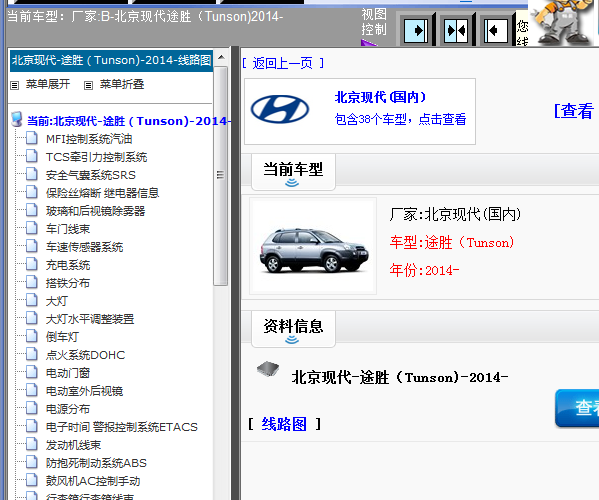The image size is (599, 500).
Task: Click the document icon beside 倒车灯
Action: click(x=32, y=336)
